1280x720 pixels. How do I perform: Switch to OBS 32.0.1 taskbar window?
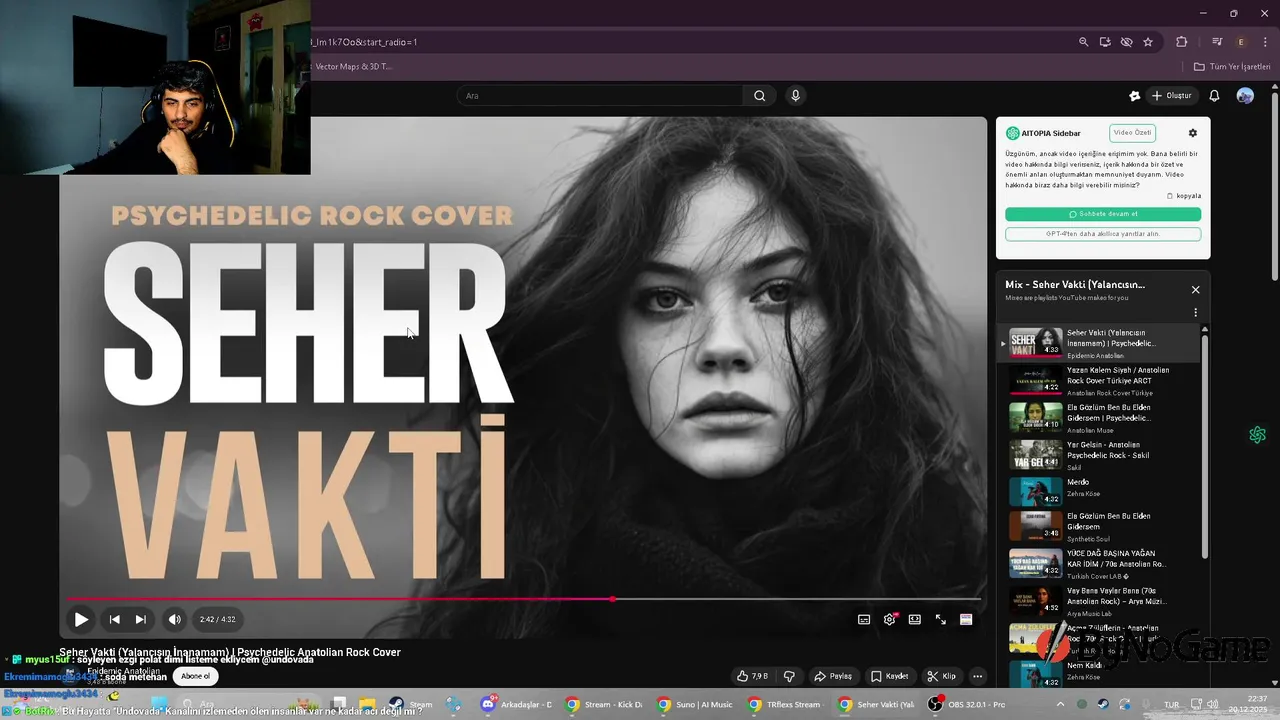pos(968,705)
